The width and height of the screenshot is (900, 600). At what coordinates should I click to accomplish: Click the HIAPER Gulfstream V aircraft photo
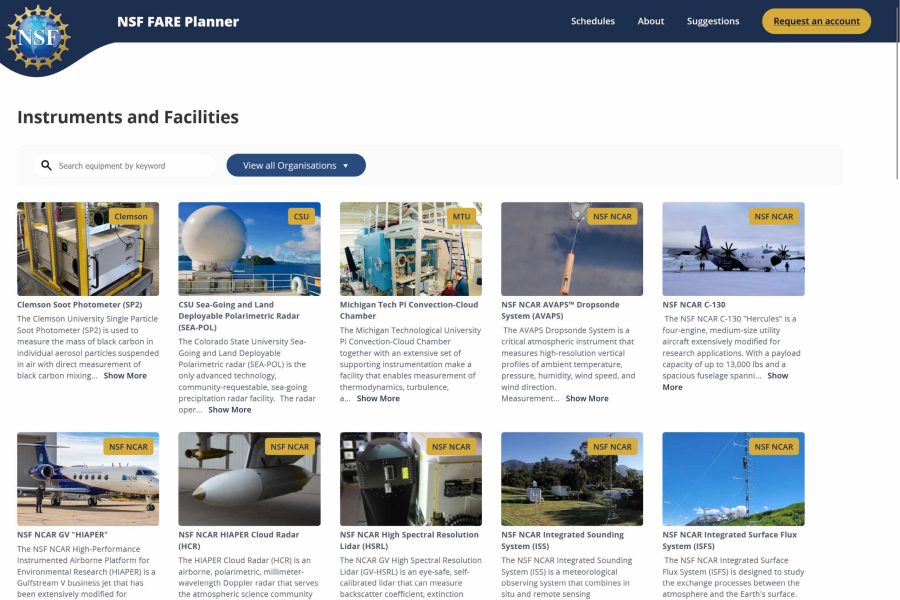coord(88,480)
